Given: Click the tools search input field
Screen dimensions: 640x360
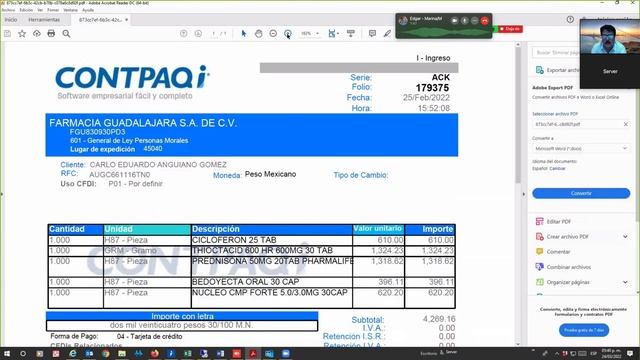Looking at the screenshot, I should pyautogui.click(x=555, y=53).
